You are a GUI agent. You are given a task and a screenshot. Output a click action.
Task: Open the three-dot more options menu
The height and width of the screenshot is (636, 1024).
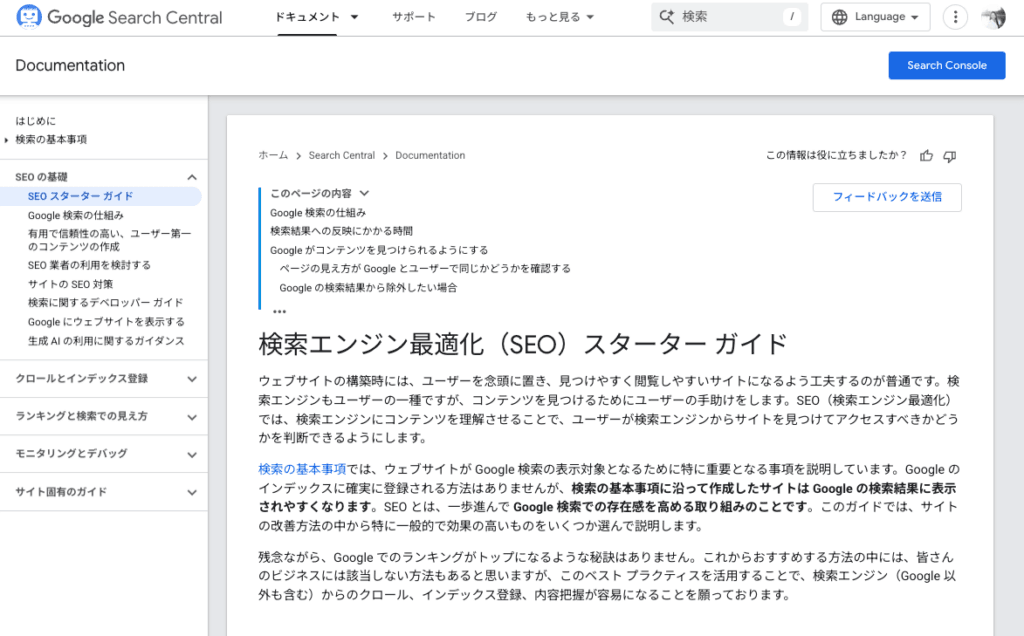955,17
